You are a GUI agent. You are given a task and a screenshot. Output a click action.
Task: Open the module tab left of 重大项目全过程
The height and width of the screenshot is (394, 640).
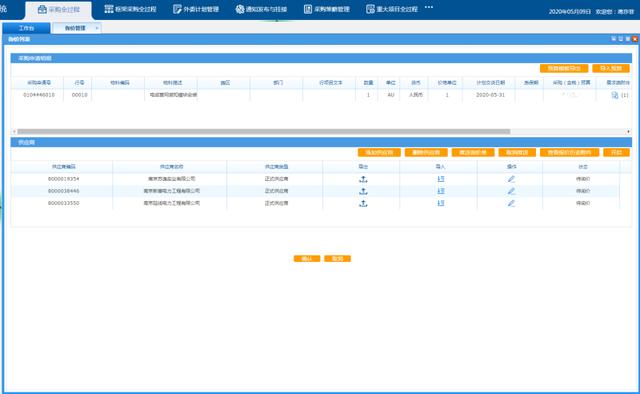327,9
